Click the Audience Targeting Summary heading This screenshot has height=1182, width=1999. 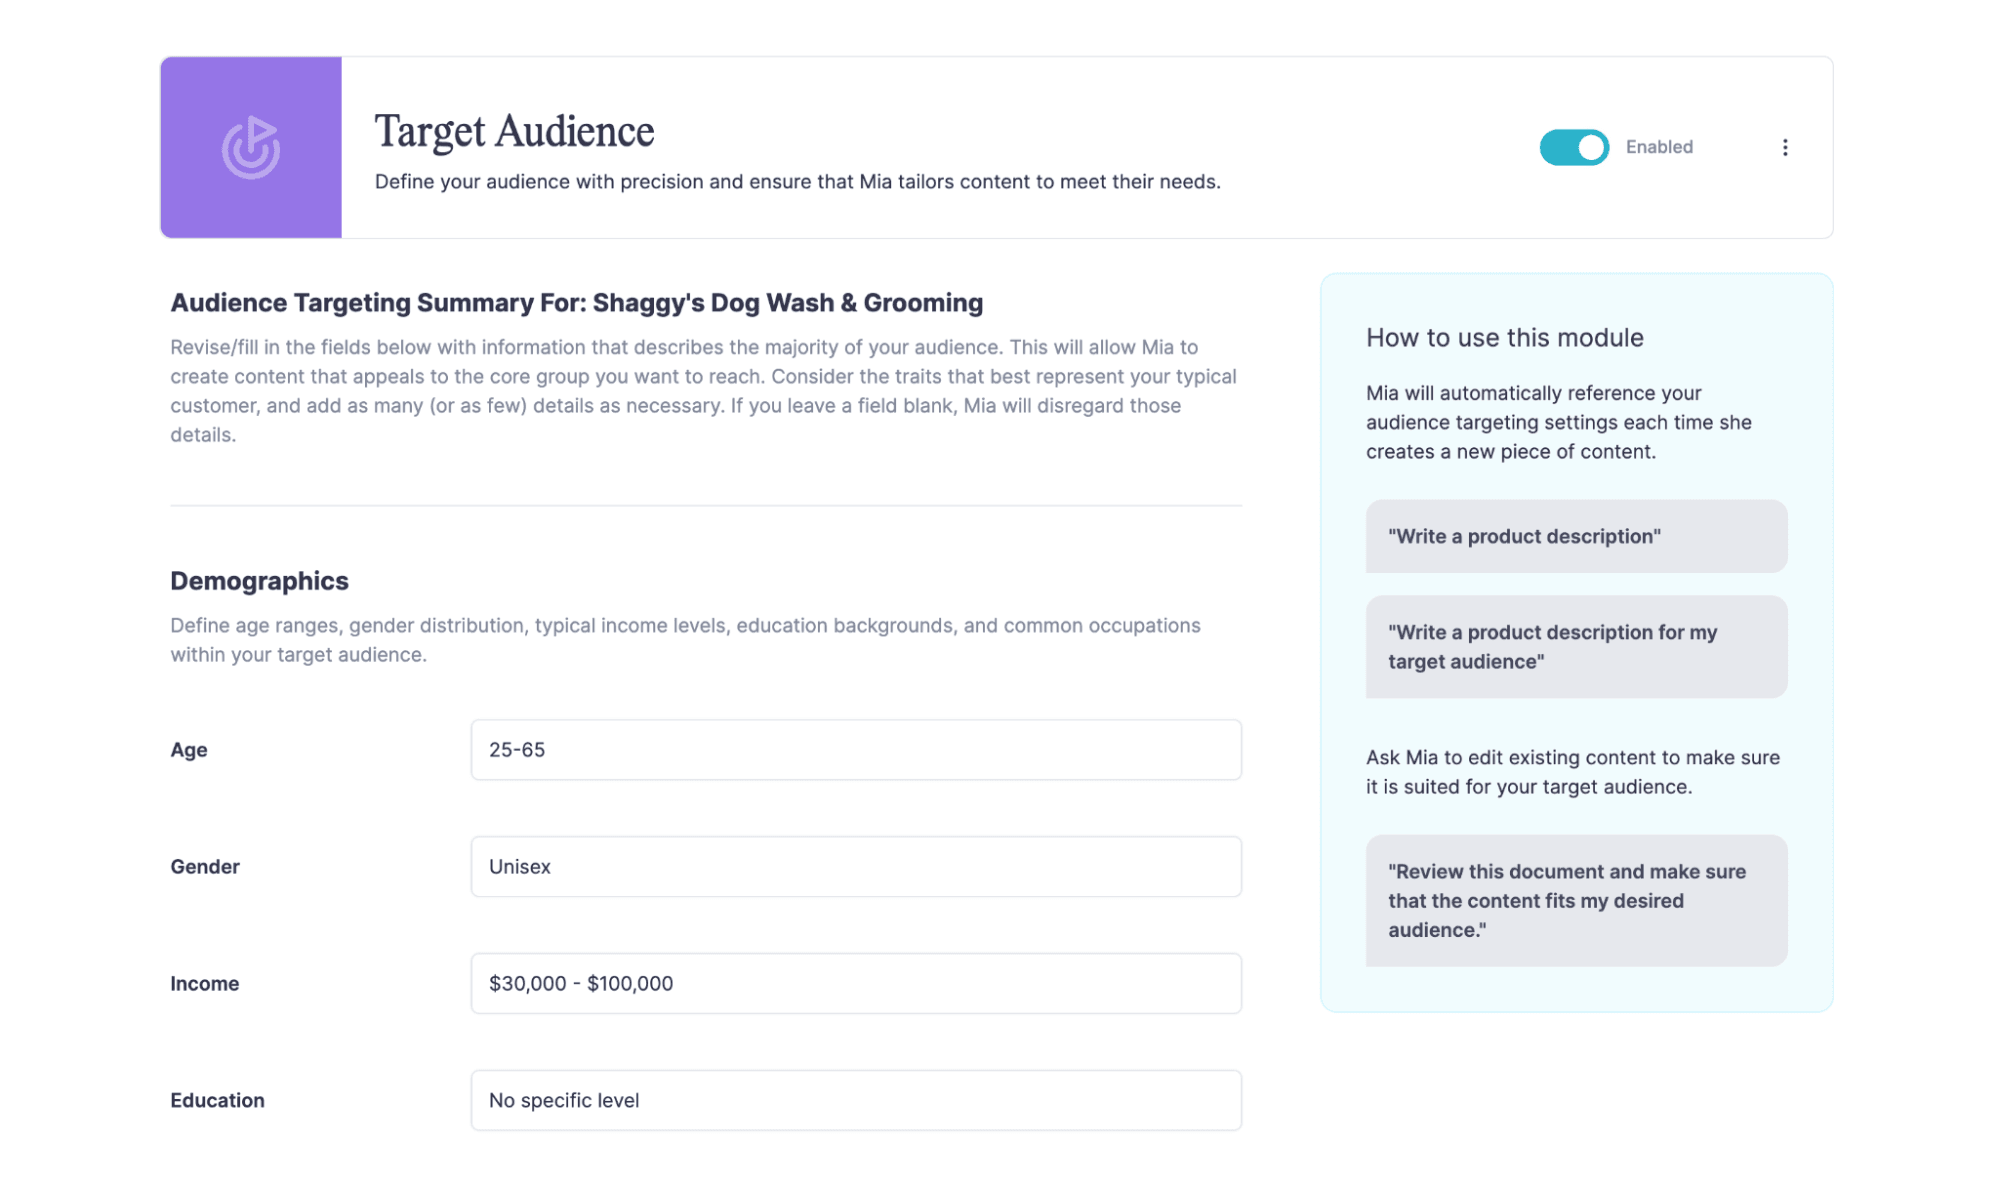(576, 303)
